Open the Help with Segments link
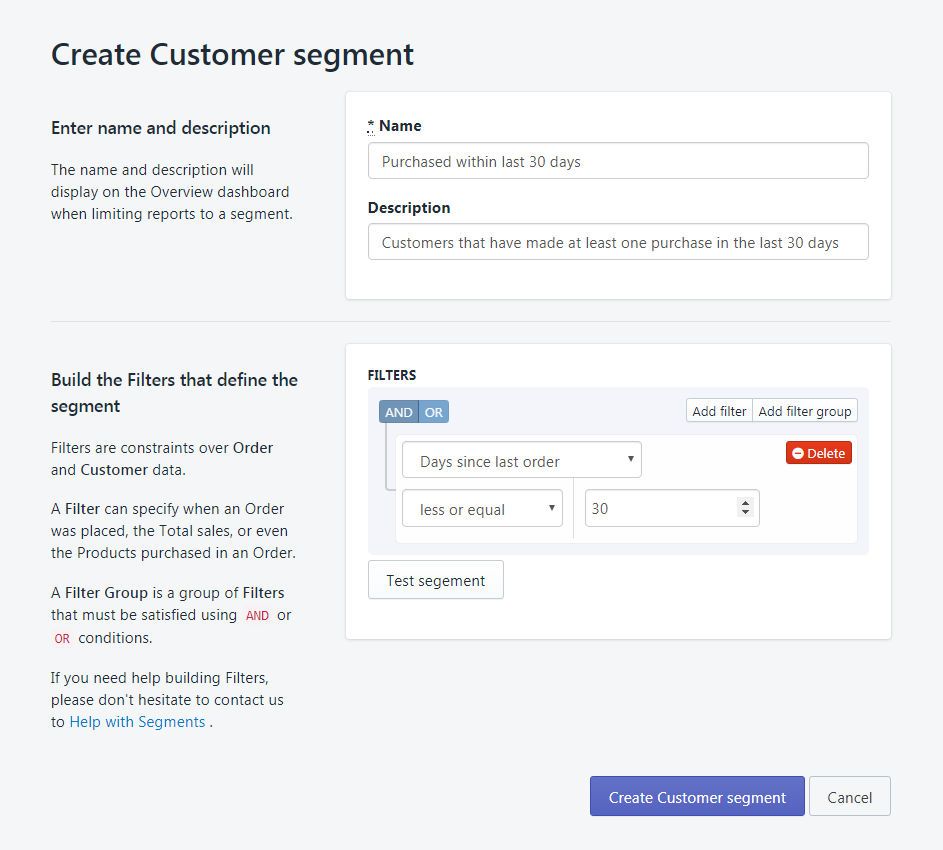The height and width of the screenshot is (850, 943). tap(137, 722)
